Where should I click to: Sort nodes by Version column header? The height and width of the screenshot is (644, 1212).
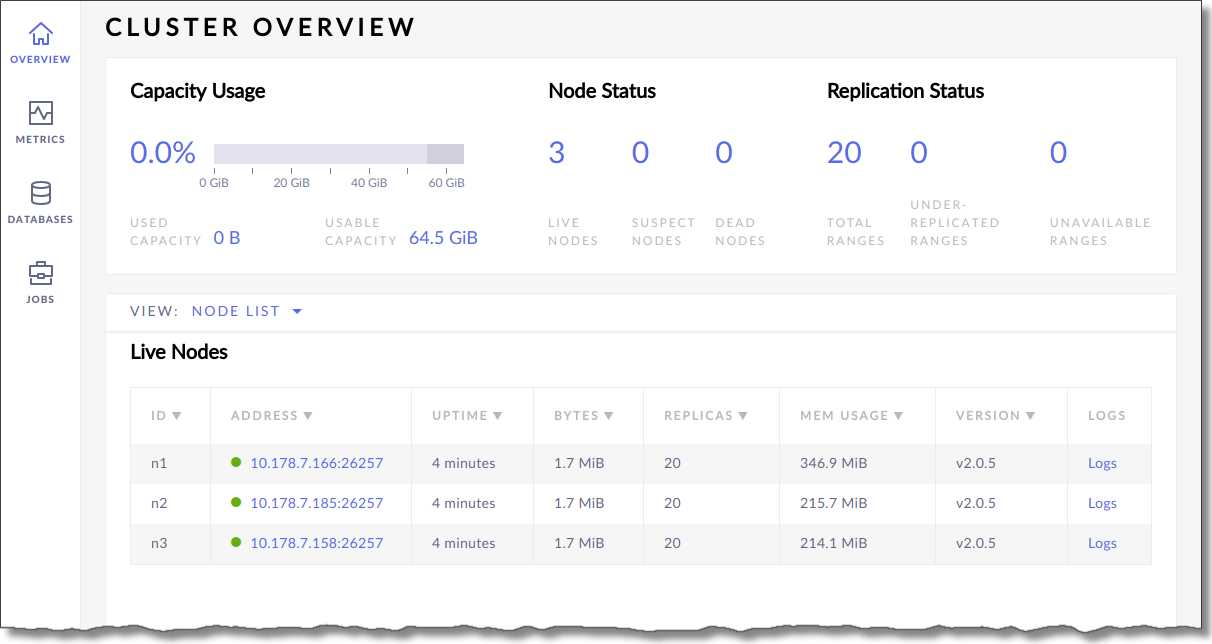coord(994,415)
